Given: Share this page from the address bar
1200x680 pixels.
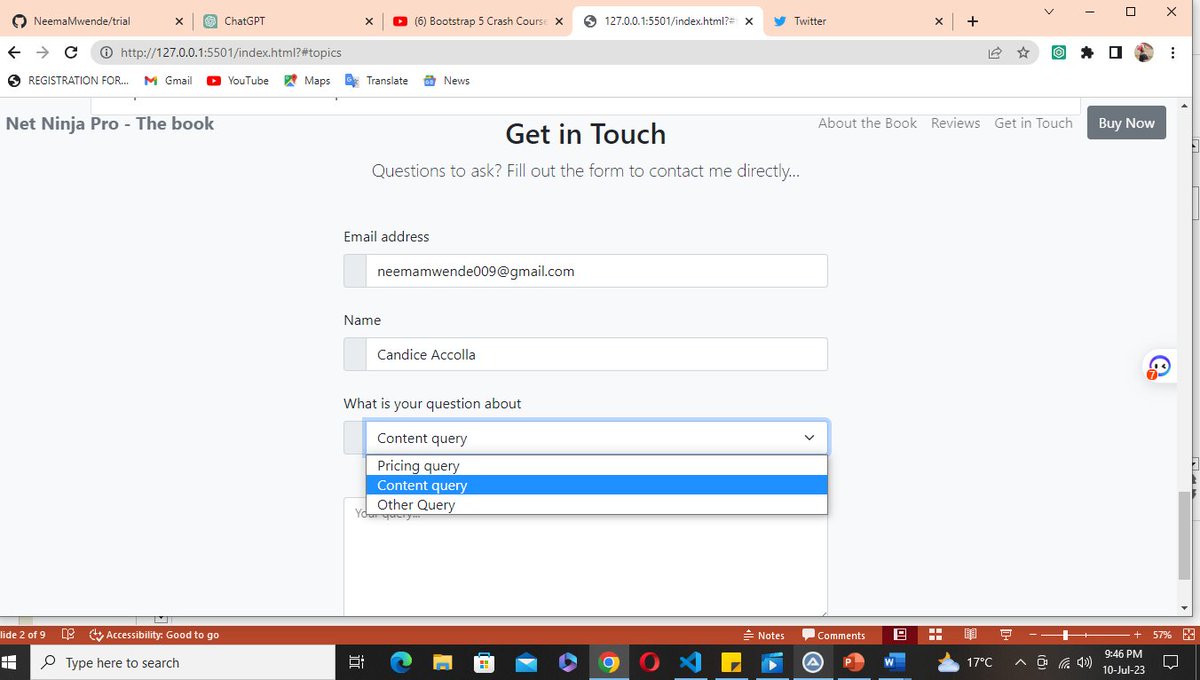Looking at the screenshot, I should pyautogui.click(x=995, y=53).
